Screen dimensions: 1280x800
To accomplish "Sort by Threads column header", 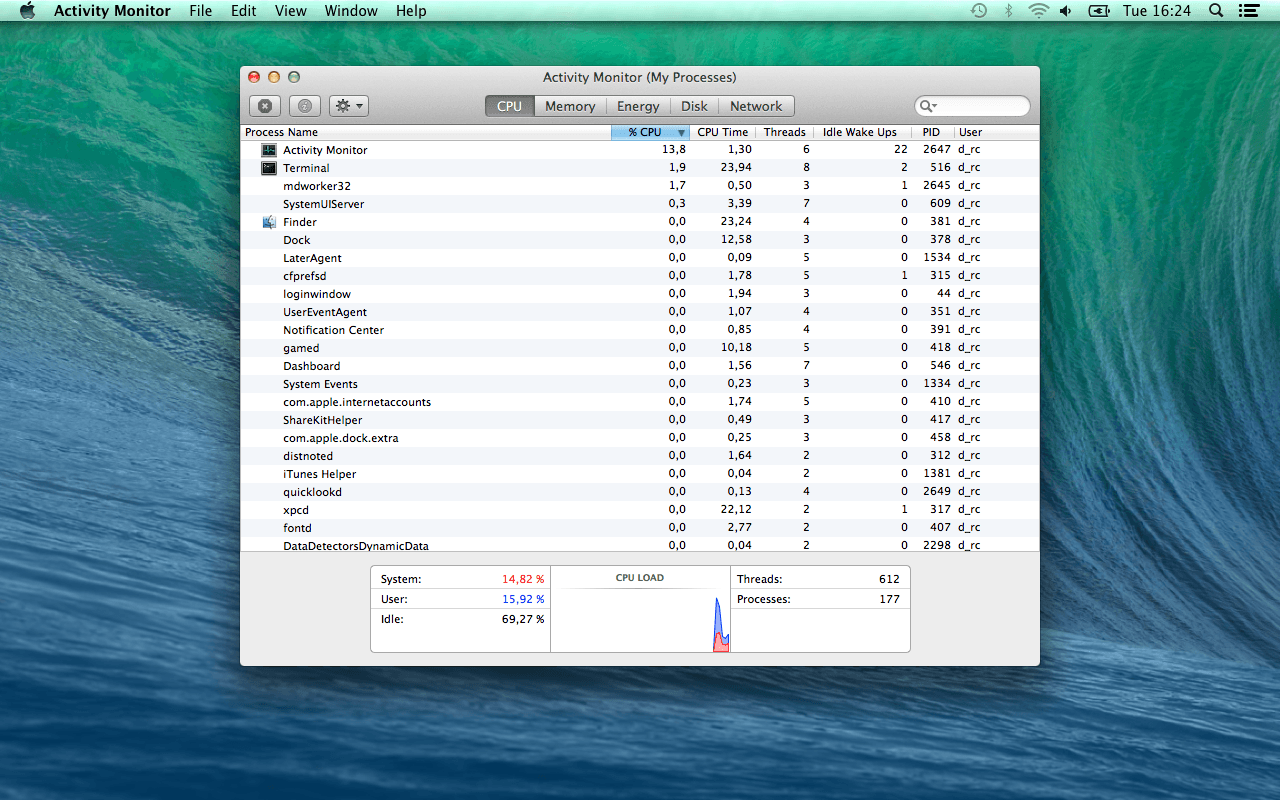I will pos(785,132).
